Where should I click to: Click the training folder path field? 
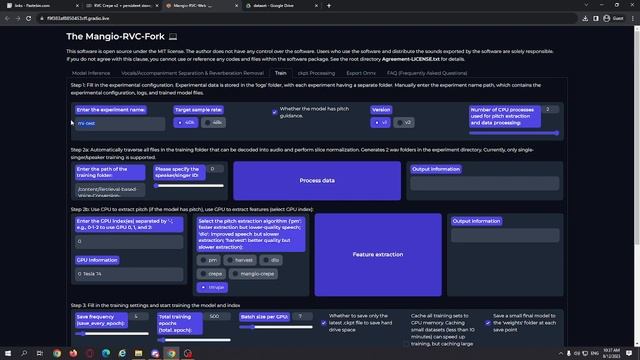pyautogui.click(x=110, y=190)
